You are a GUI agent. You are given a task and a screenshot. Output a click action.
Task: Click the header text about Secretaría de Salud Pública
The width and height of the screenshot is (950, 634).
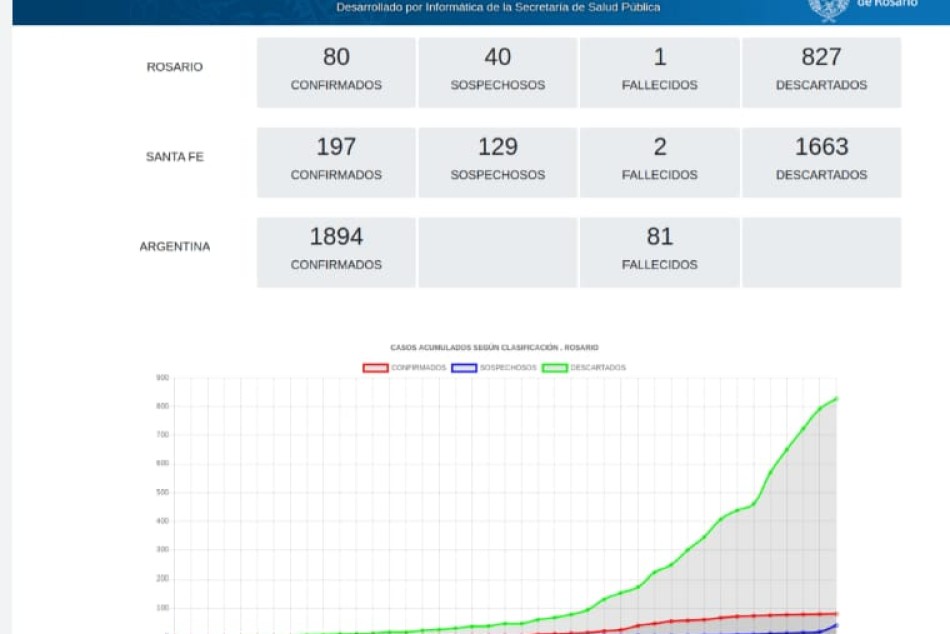pyautogui.click(x=498, y=7)
